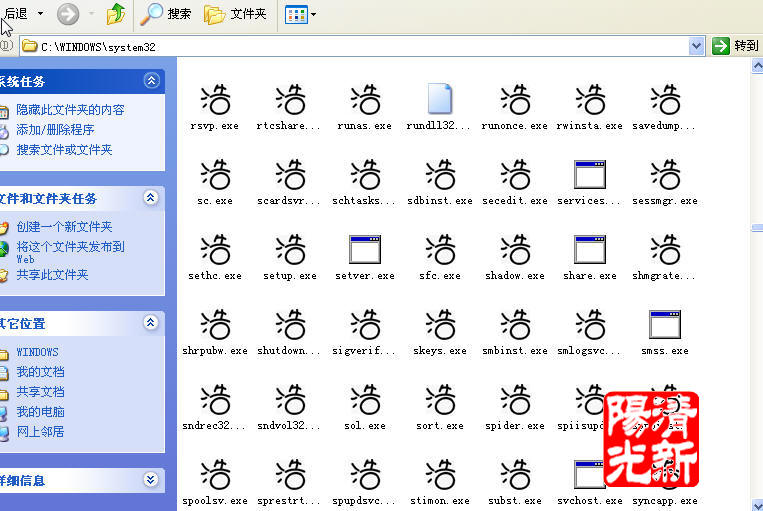Select the stimon.exe file icon
The width and height of the screenshot is (763, 511).
(x=440, y=474)
